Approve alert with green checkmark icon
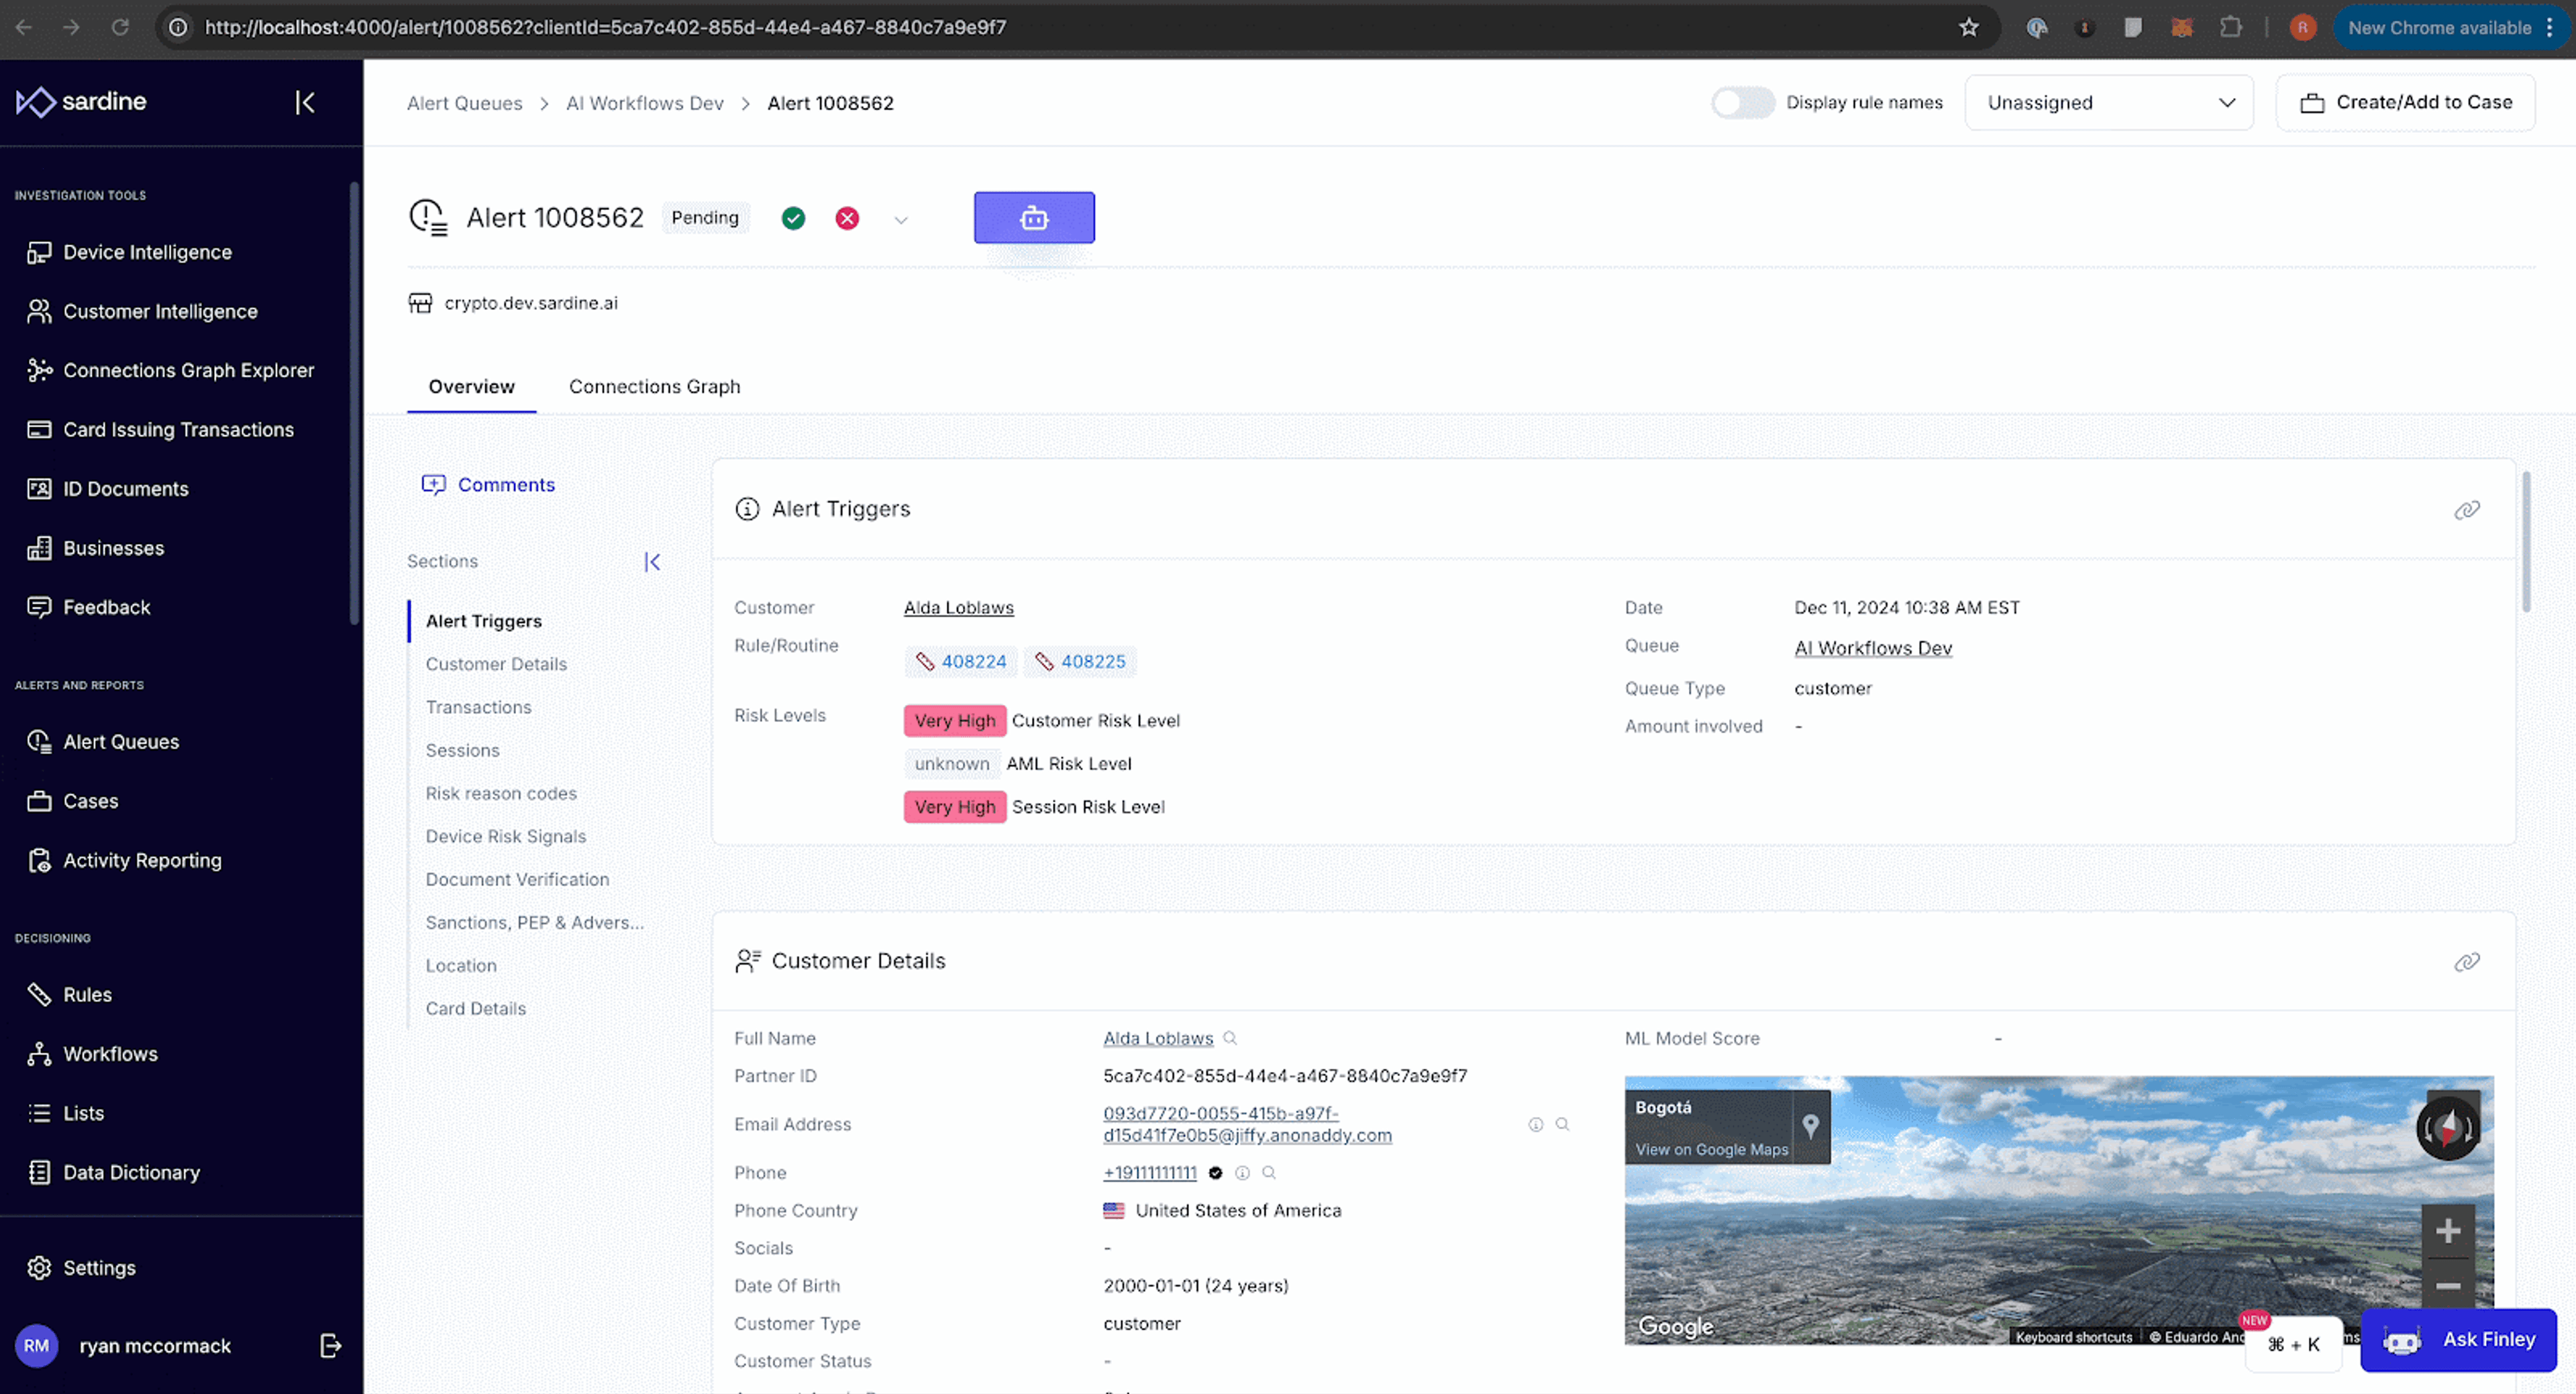Screen dimensions: 2576x1394 pos(793,218)
